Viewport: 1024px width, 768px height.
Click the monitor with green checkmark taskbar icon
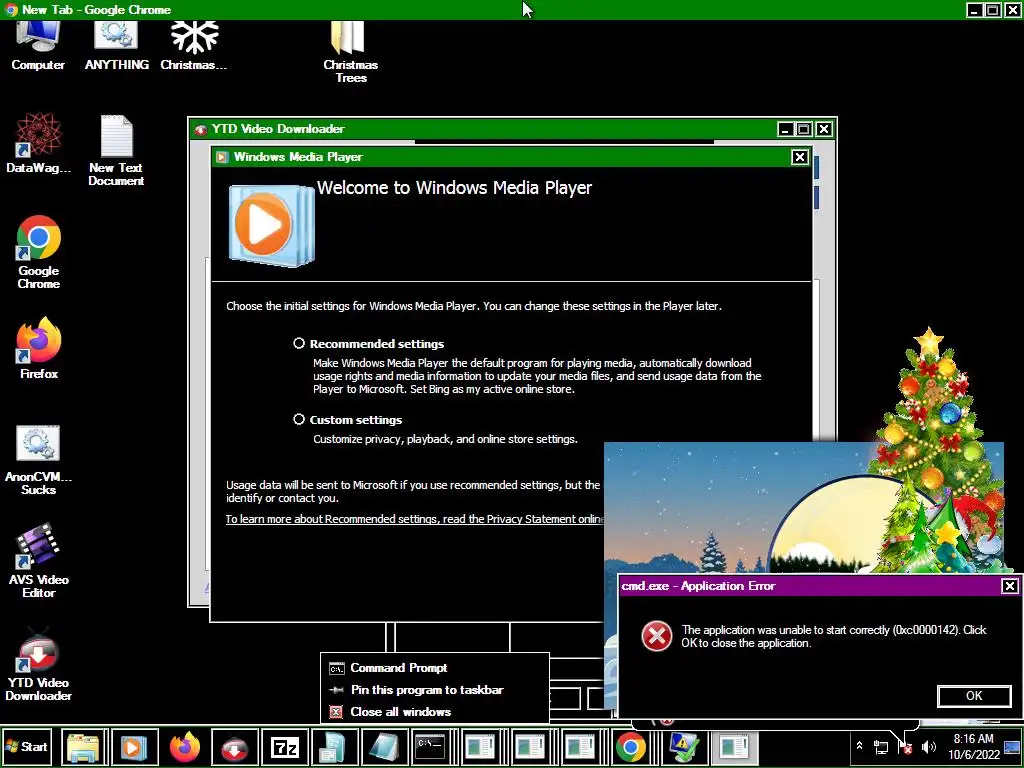tap(684, 747)
